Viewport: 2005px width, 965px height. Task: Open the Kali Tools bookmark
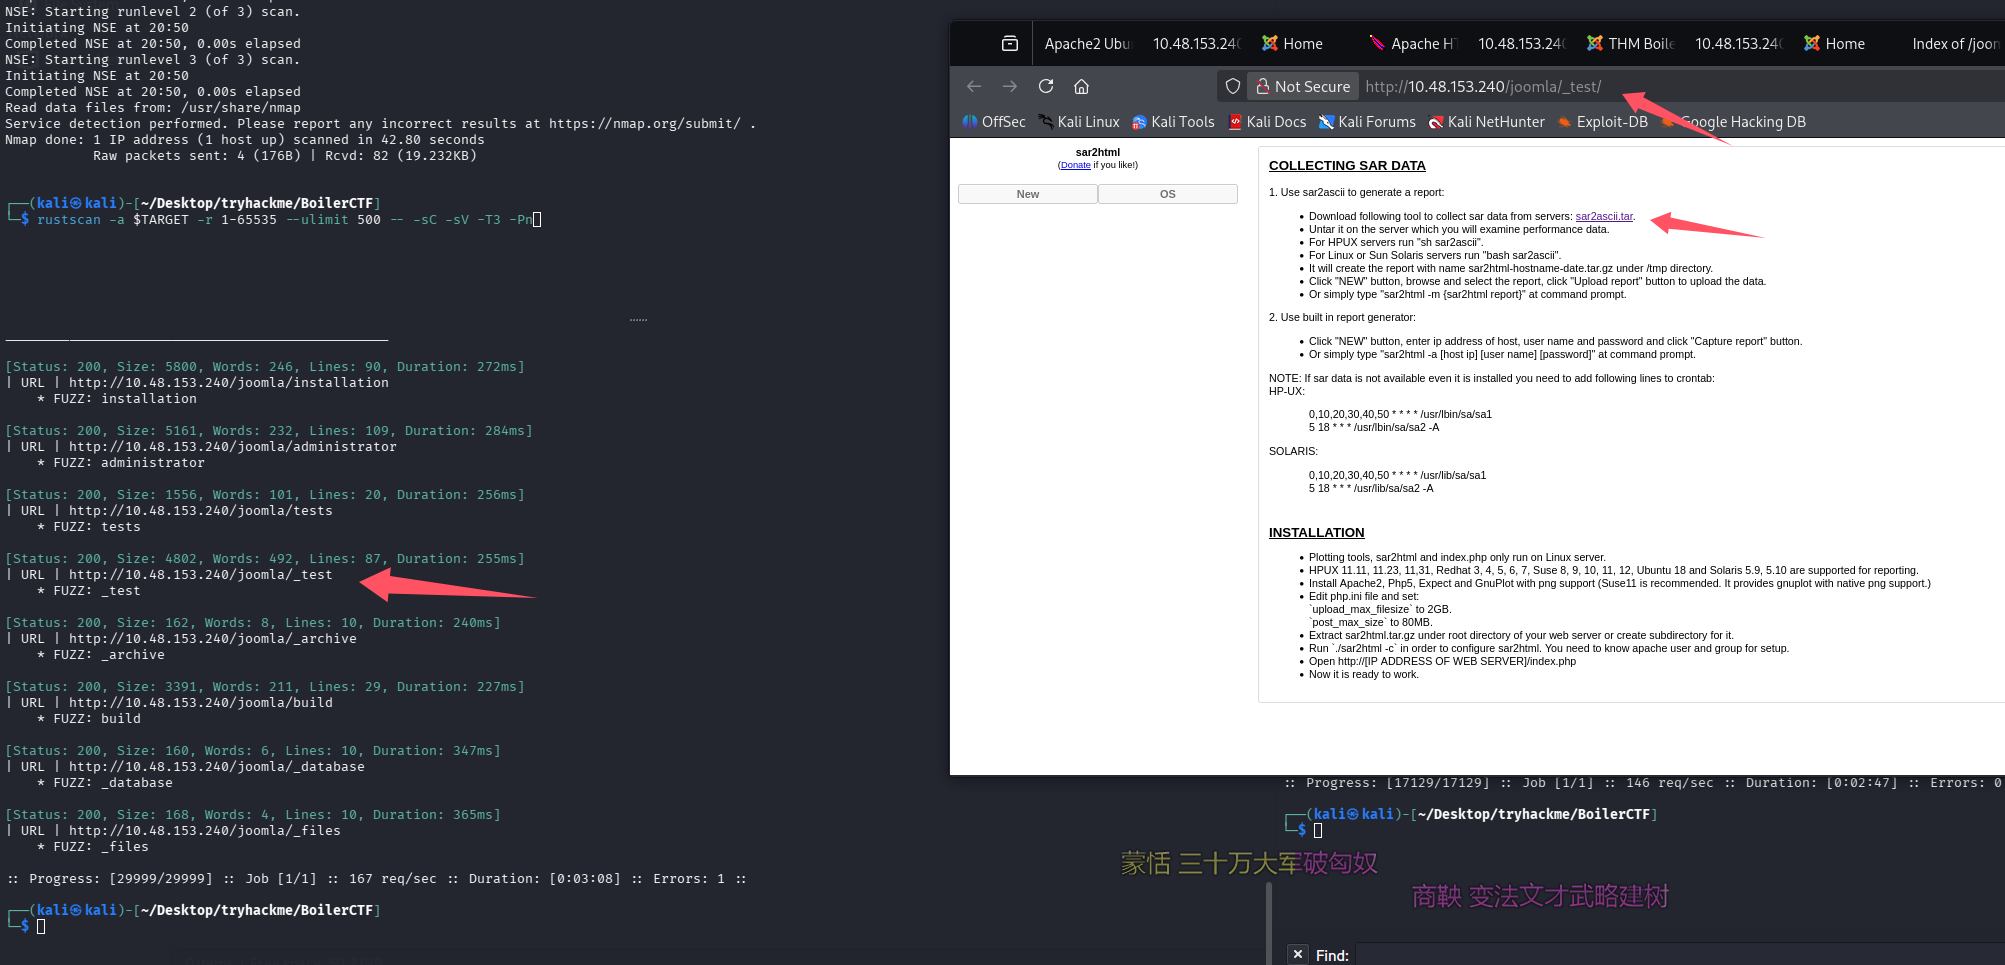tap(1173, 122)
